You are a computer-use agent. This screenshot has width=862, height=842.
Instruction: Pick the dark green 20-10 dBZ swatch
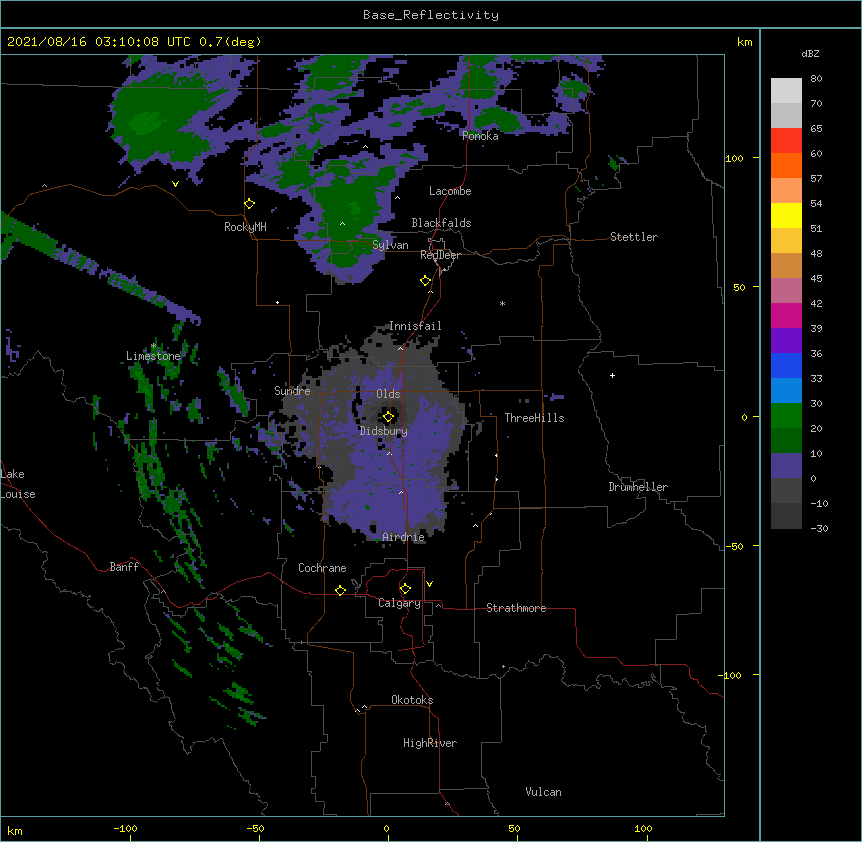786,440
